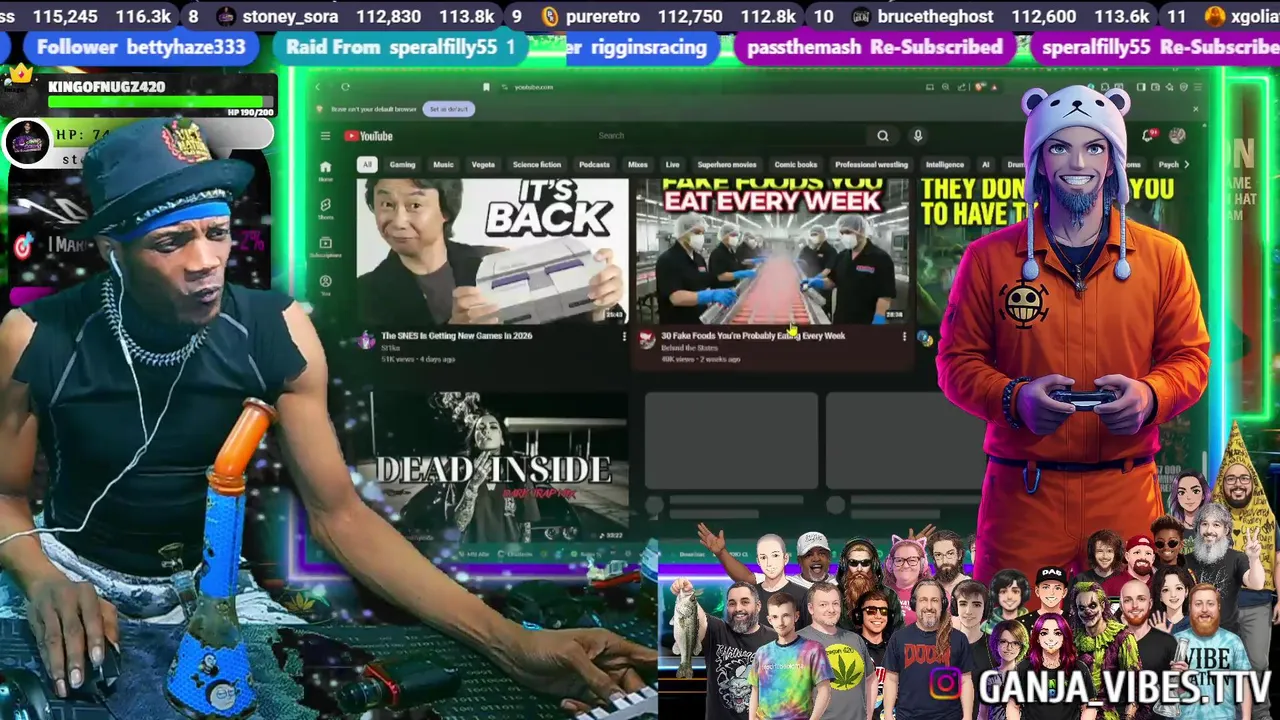The width and height of the screenshot is (1280, 720).
Task: Click the Set as default button
Action: point(448,108)
